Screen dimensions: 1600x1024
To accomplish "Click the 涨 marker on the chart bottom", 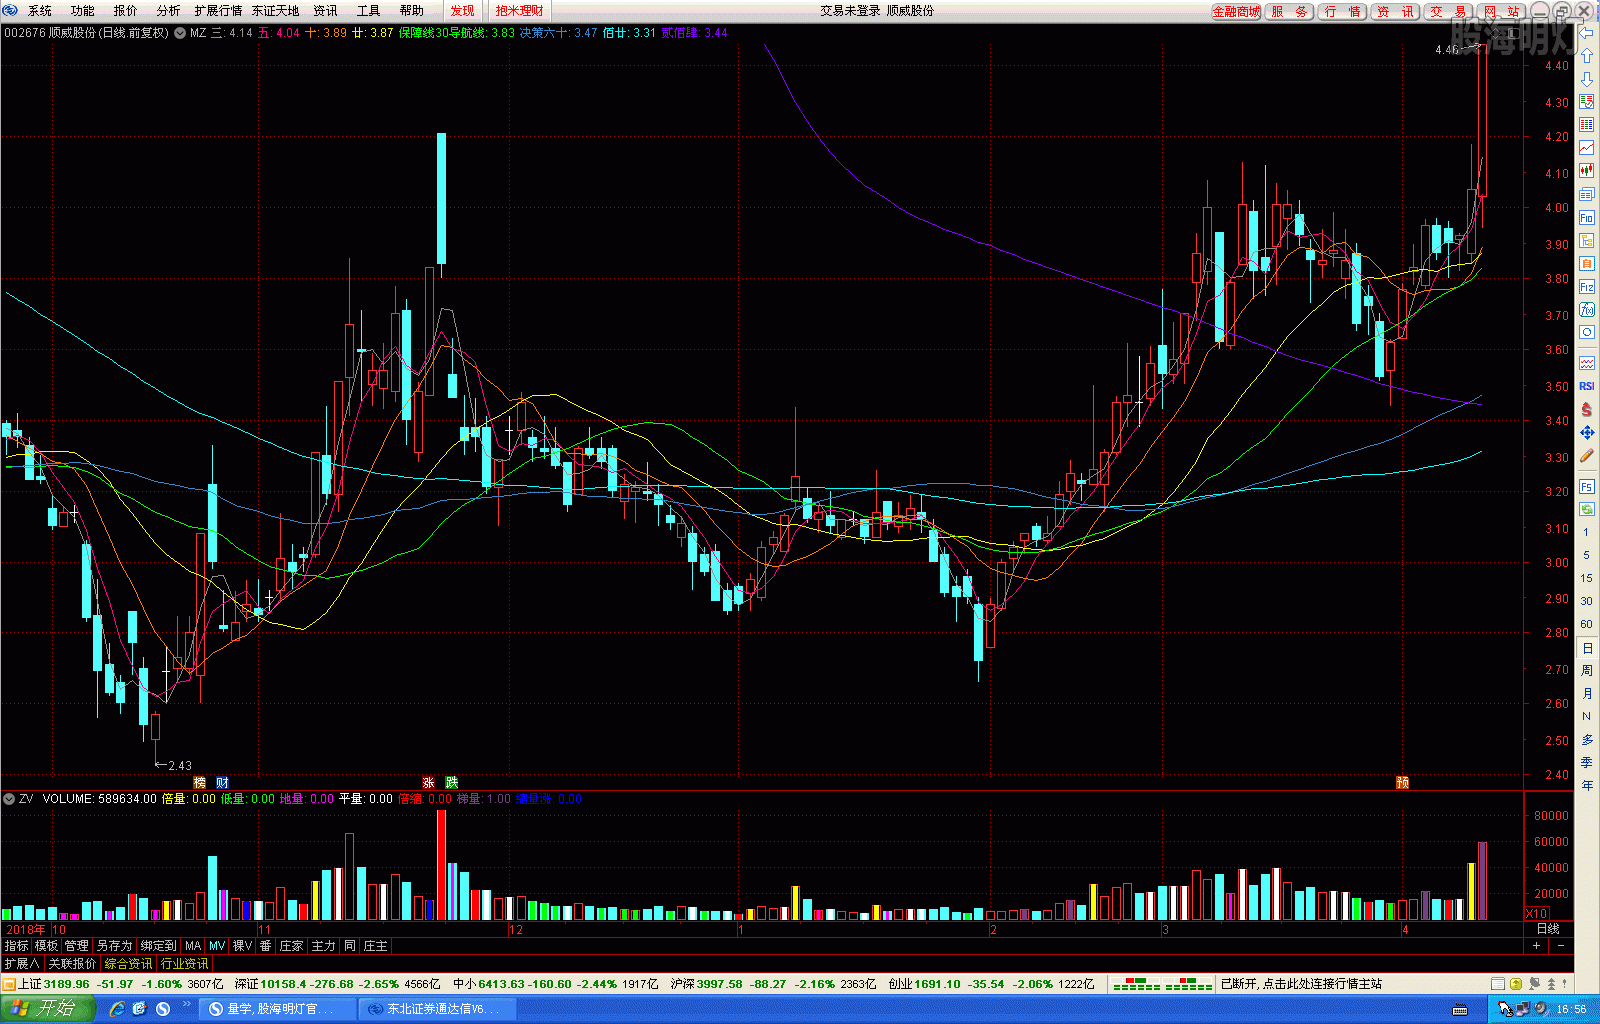I will pyautogui.click(x=428, y=782).
